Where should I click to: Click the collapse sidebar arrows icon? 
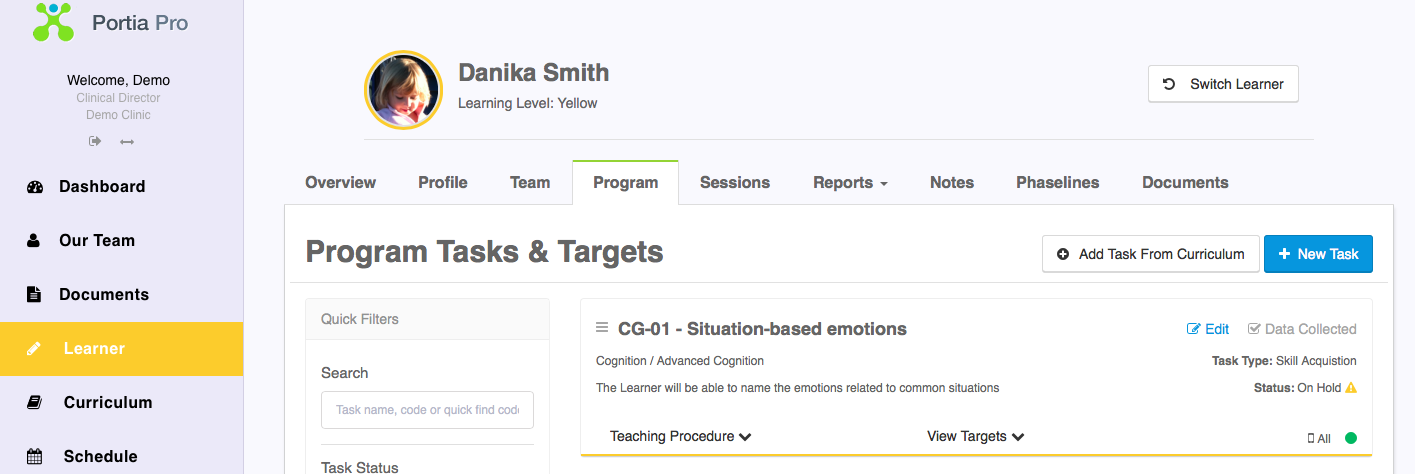coord(127,141)
